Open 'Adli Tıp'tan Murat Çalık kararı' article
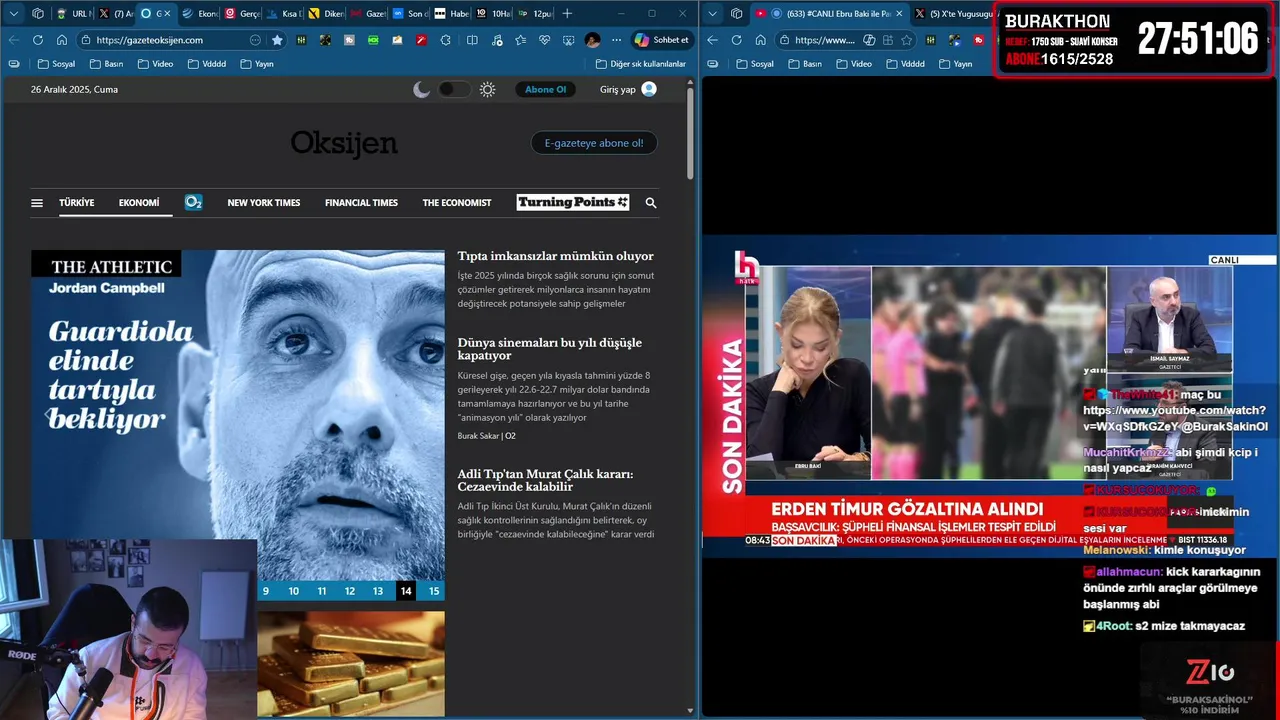1280x720 pixels. coord(545,480)
